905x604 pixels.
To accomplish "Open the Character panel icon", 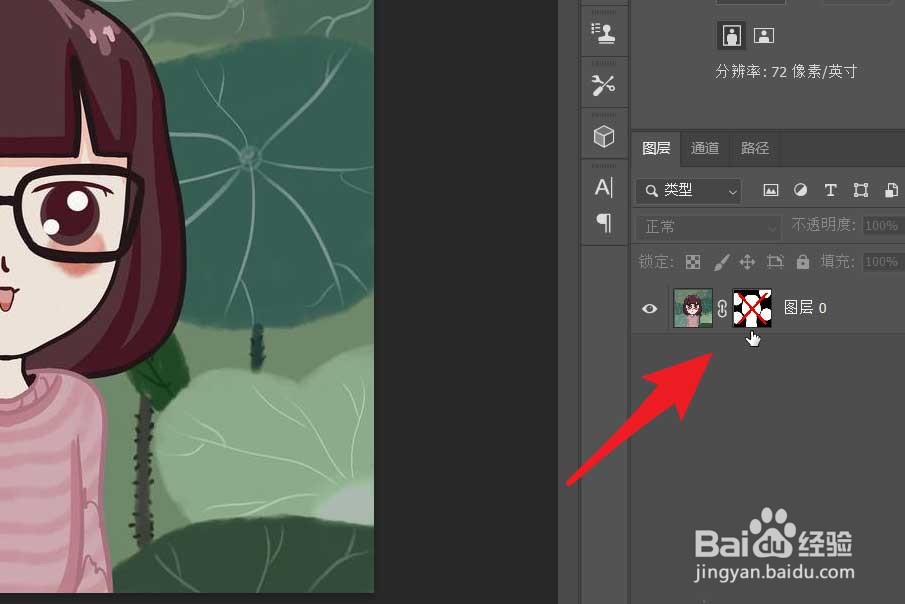I will pos(604,187).
